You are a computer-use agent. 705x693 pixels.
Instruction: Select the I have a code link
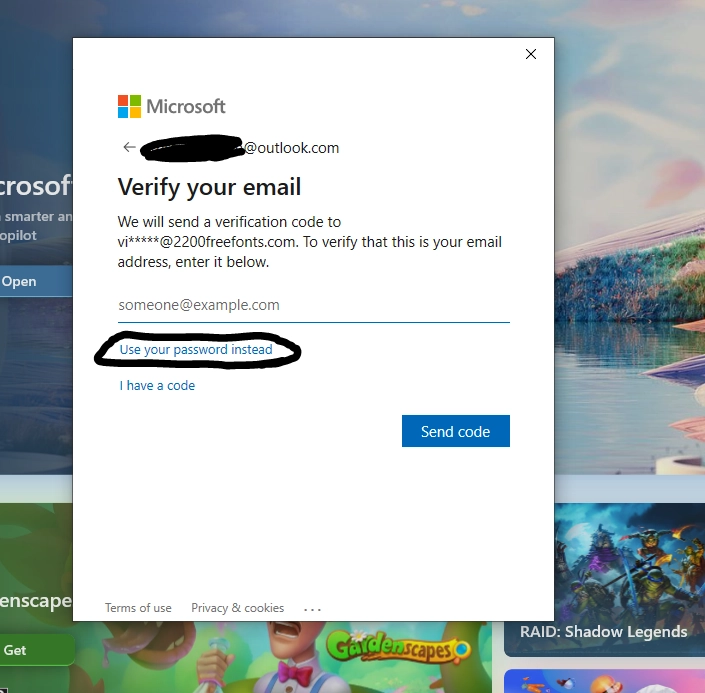157,385
